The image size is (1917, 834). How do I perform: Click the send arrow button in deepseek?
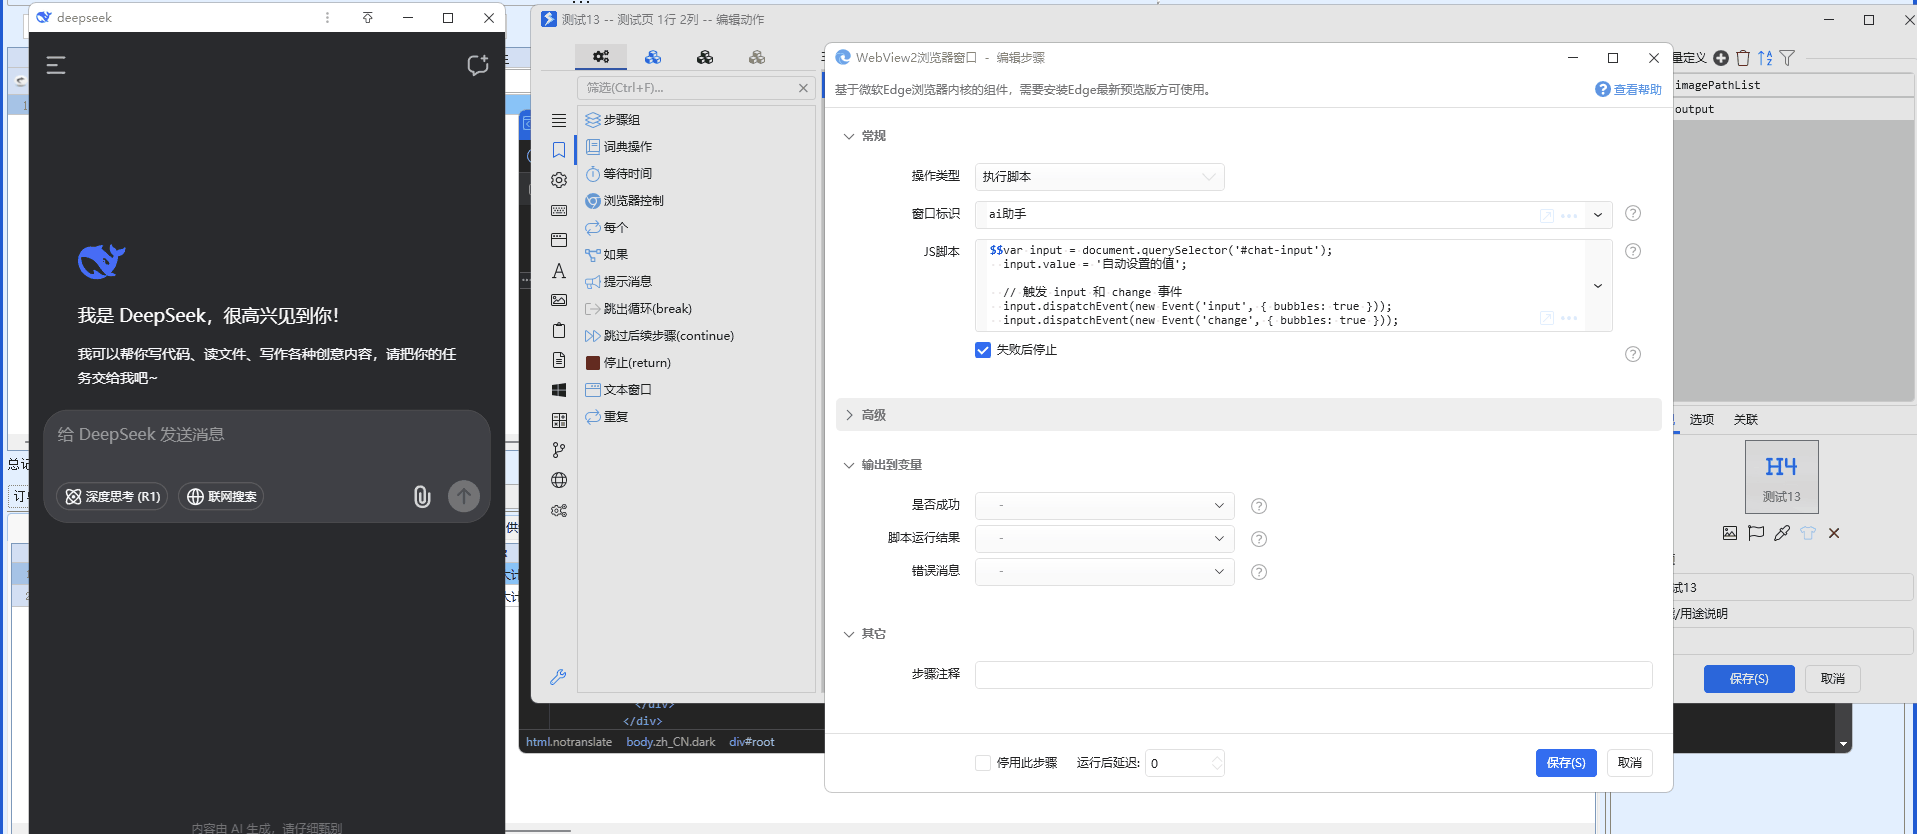pyautogui.click(x=464, y=496)
